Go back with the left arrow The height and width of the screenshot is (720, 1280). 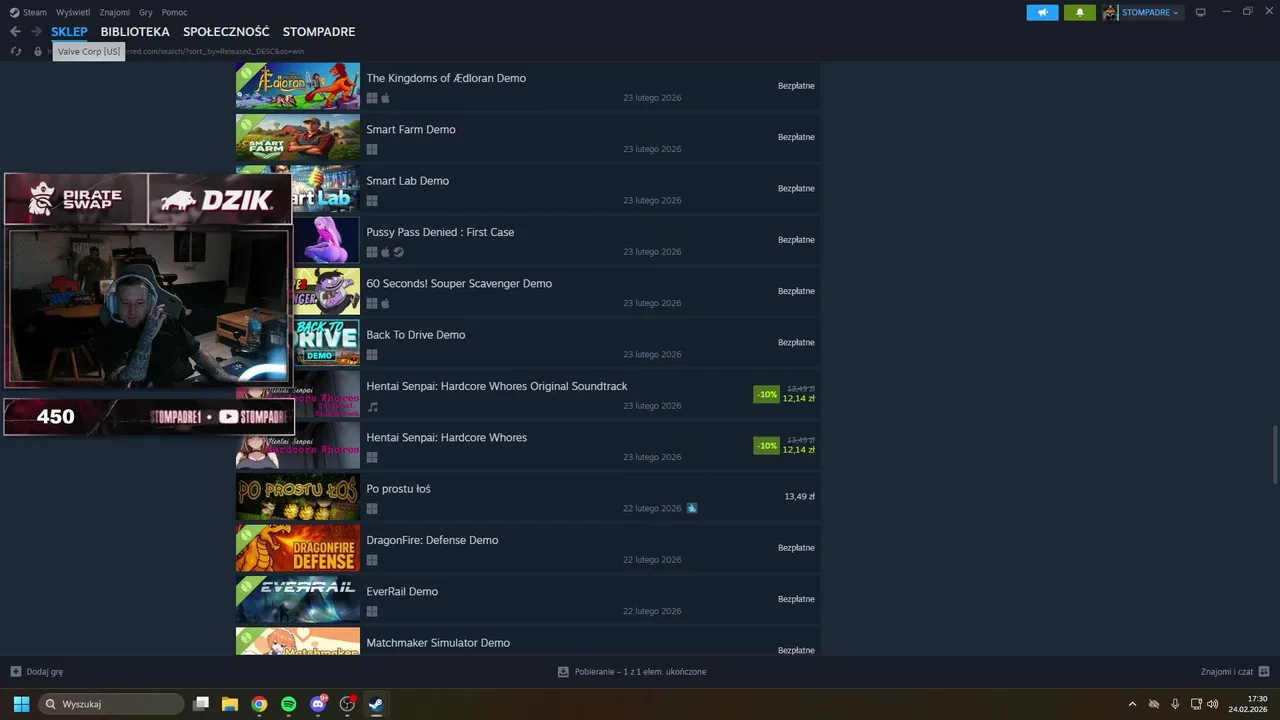click(15, 32)
